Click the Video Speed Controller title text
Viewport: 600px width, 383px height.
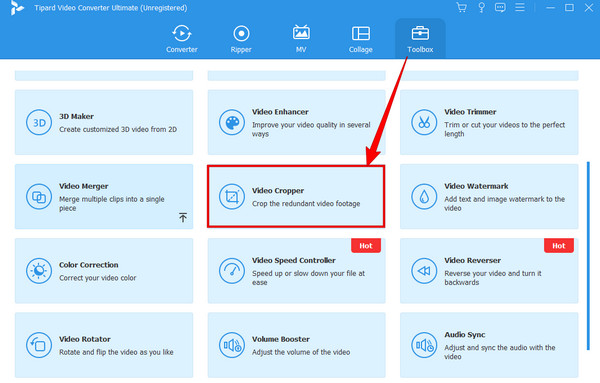[293, 260]
